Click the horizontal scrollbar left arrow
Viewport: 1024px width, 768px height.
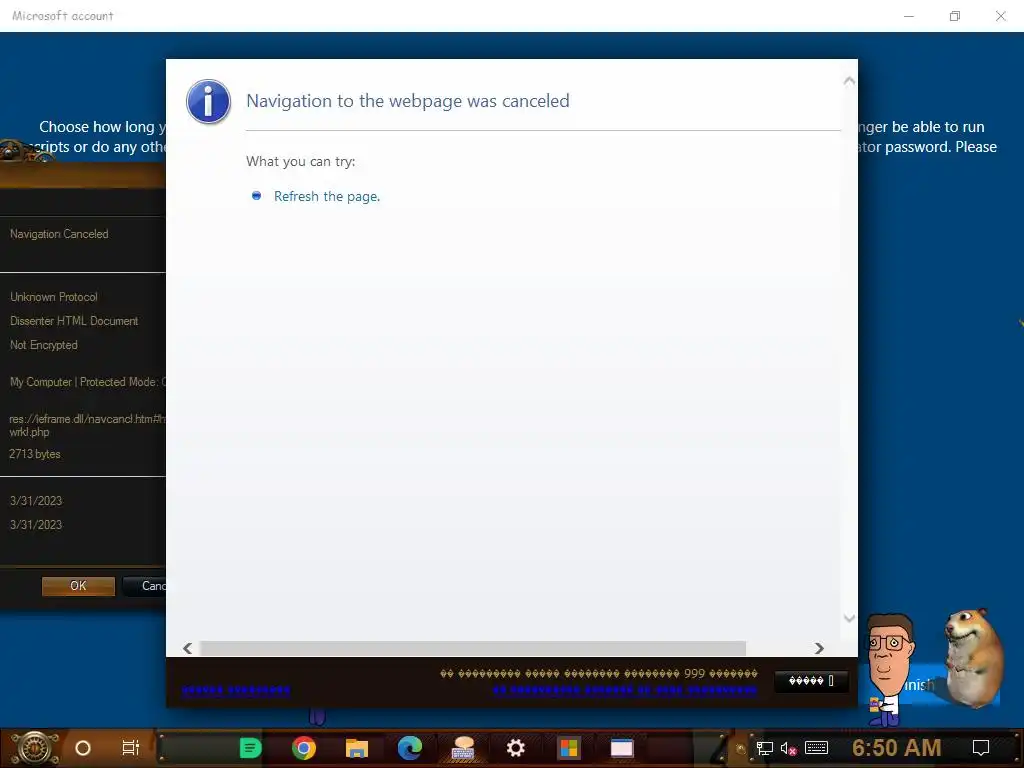[188, 648]
